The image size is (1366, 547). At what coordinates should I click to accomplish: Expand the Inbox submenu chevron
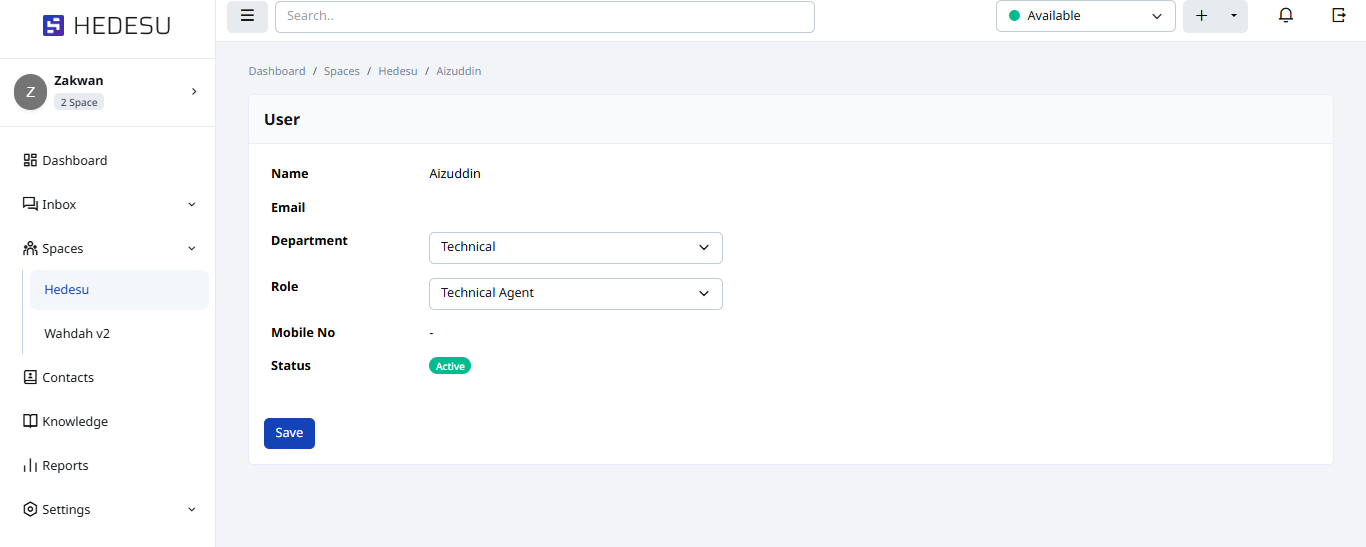[192, 205]
